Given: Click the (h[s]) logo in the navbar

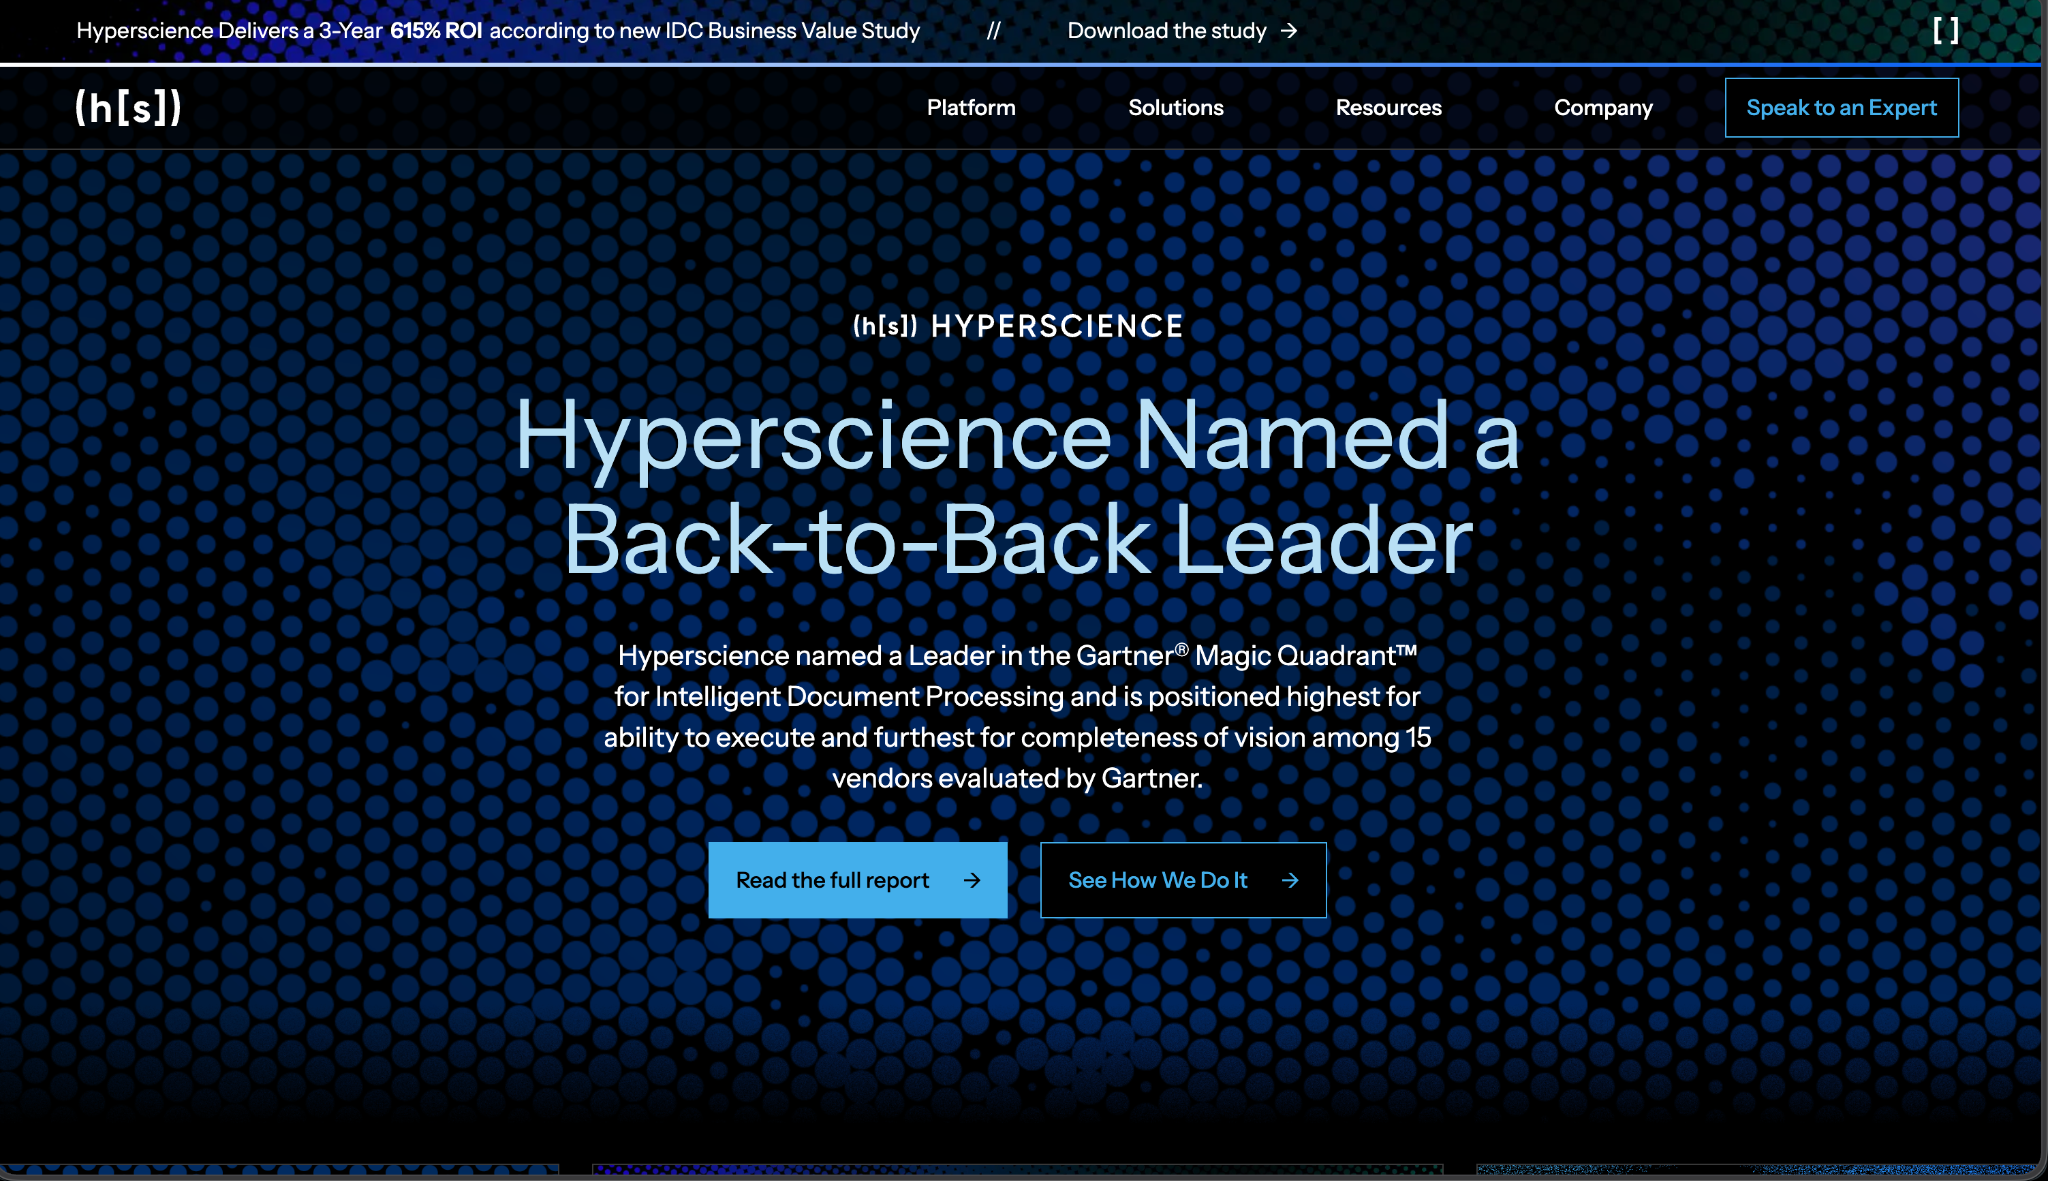Looking at the screenshot, I should tap(128, 107).
